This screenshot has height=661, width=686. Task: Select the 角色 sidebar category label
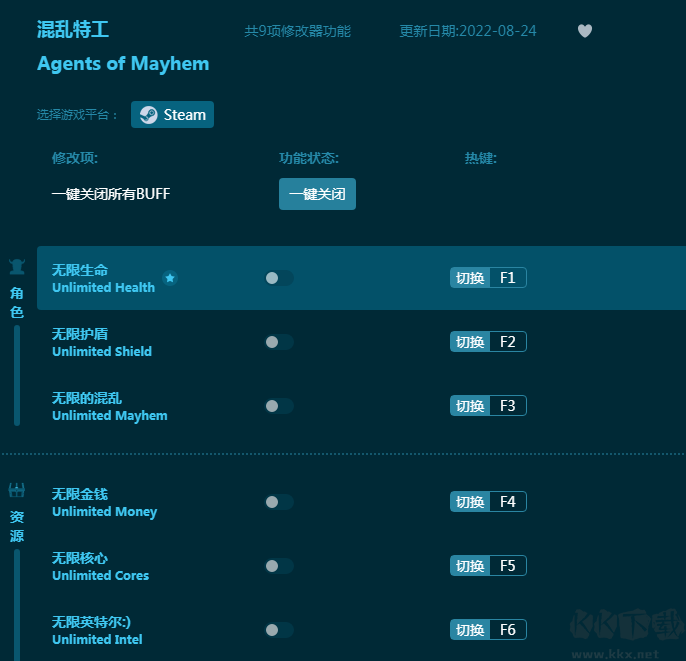point(17,302)
